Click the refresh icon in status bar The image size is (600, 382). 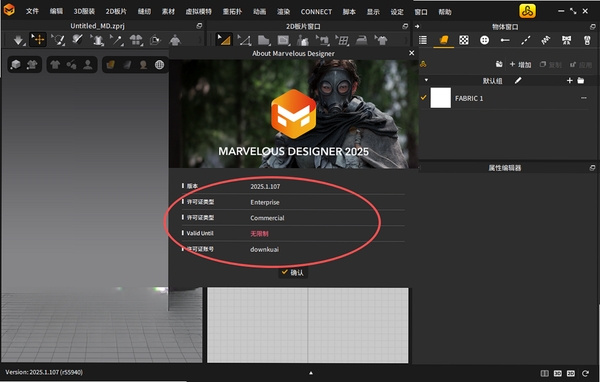[585, 373]
